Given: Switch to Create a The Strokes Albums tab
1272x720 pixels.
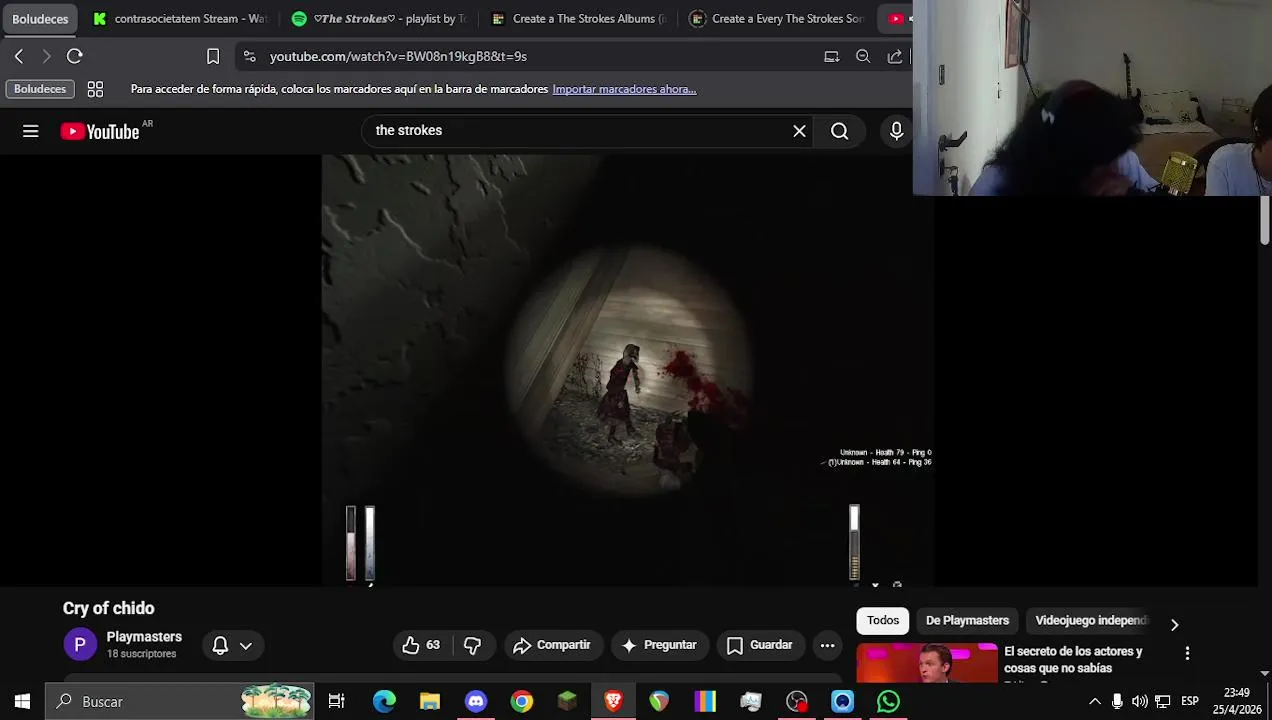Looking at the screenshot, I should 578,18.
